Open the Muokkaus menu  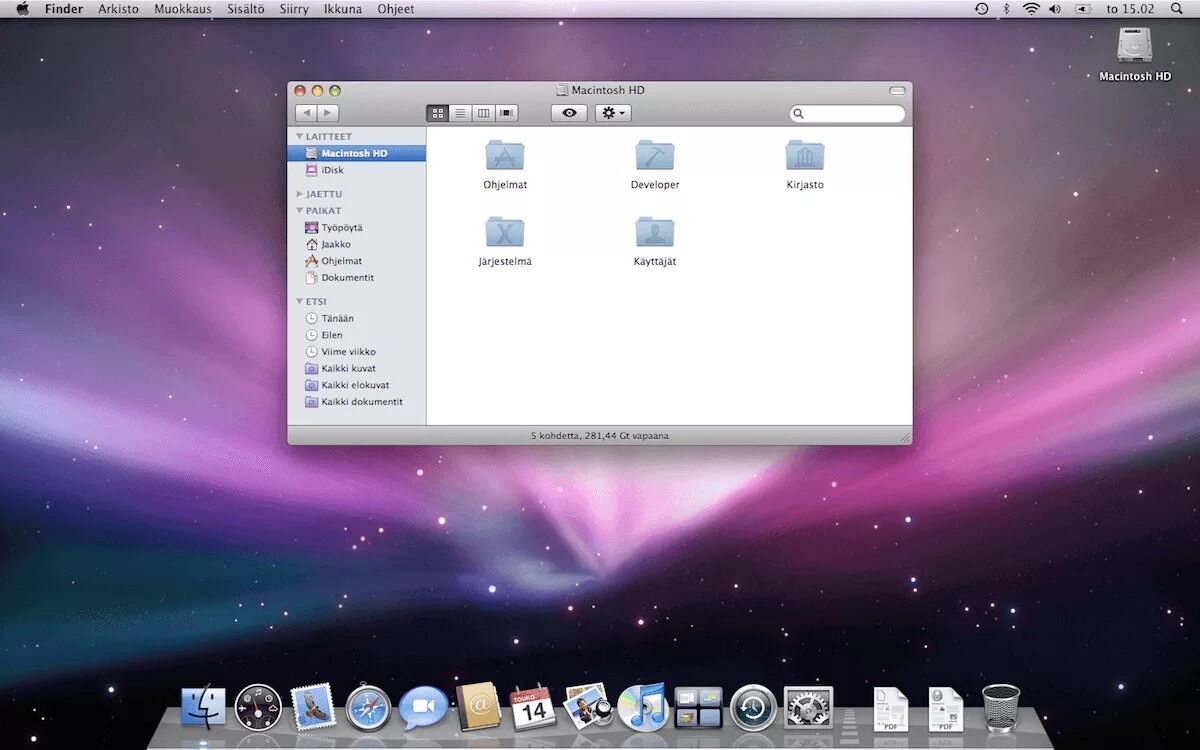[x=183, y=9]
